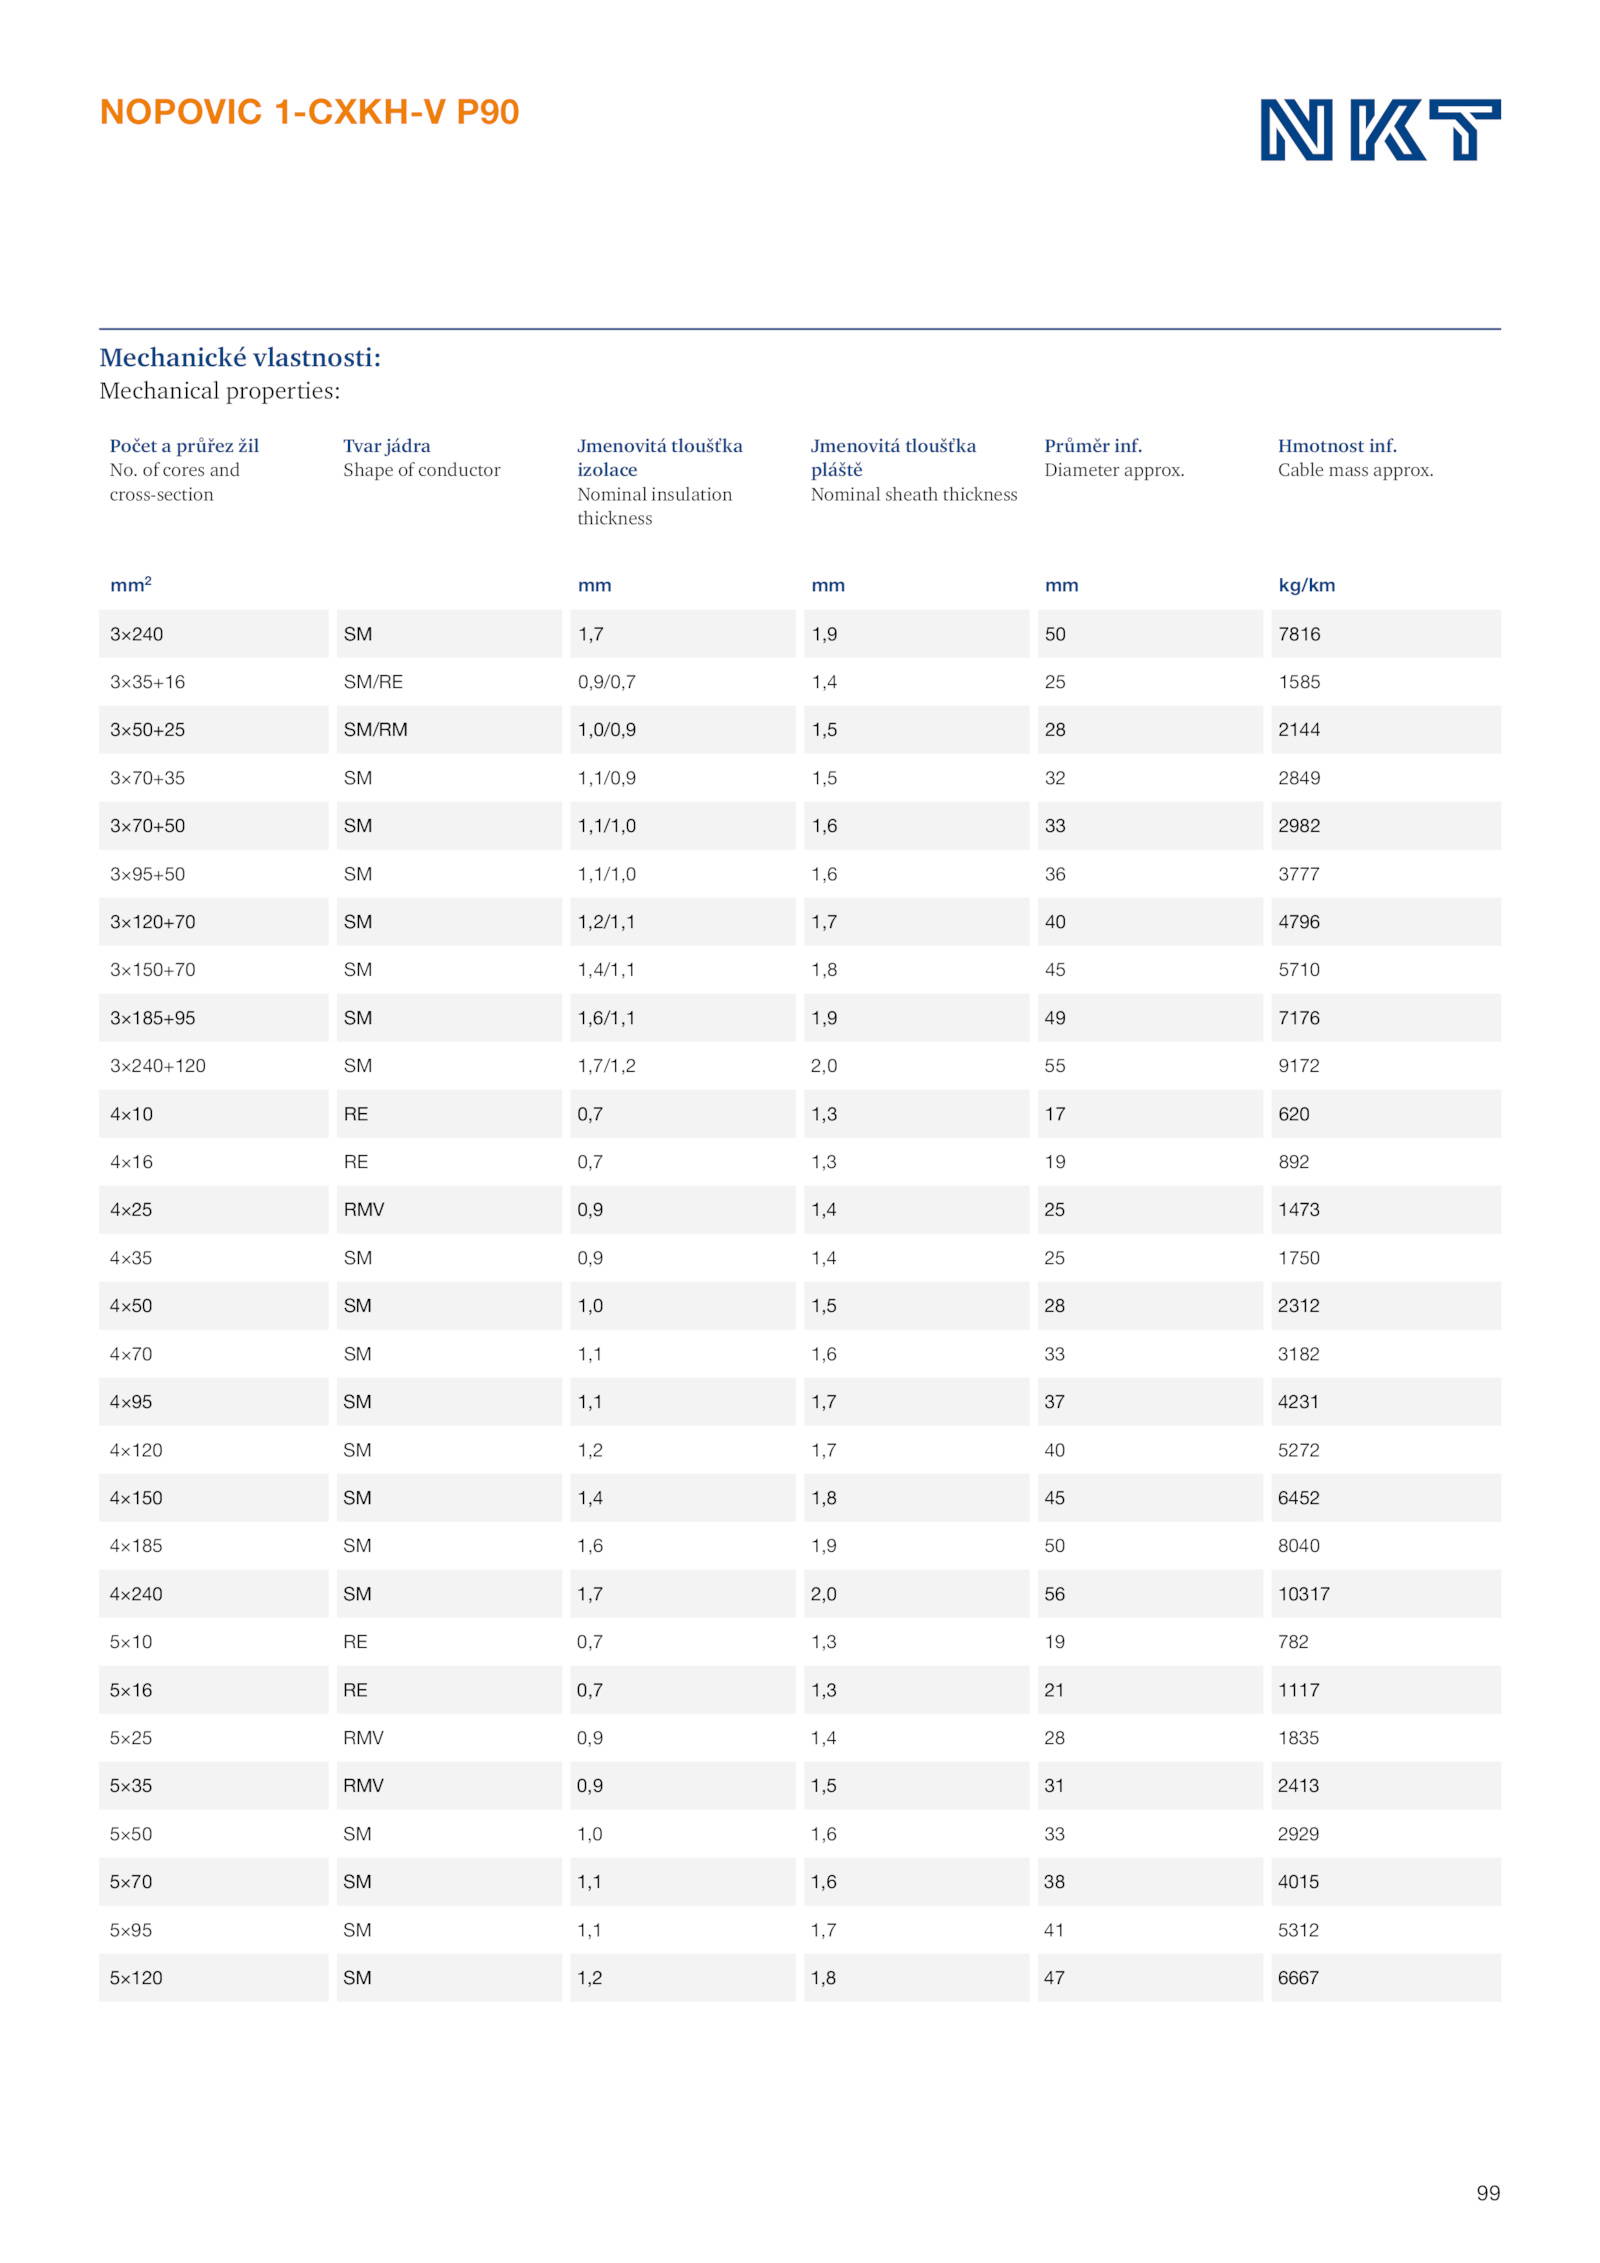Select the NOPOVIC 1-CXKH-V P90 title
The image size is (1600, 2263).
[x=309, y=112]
